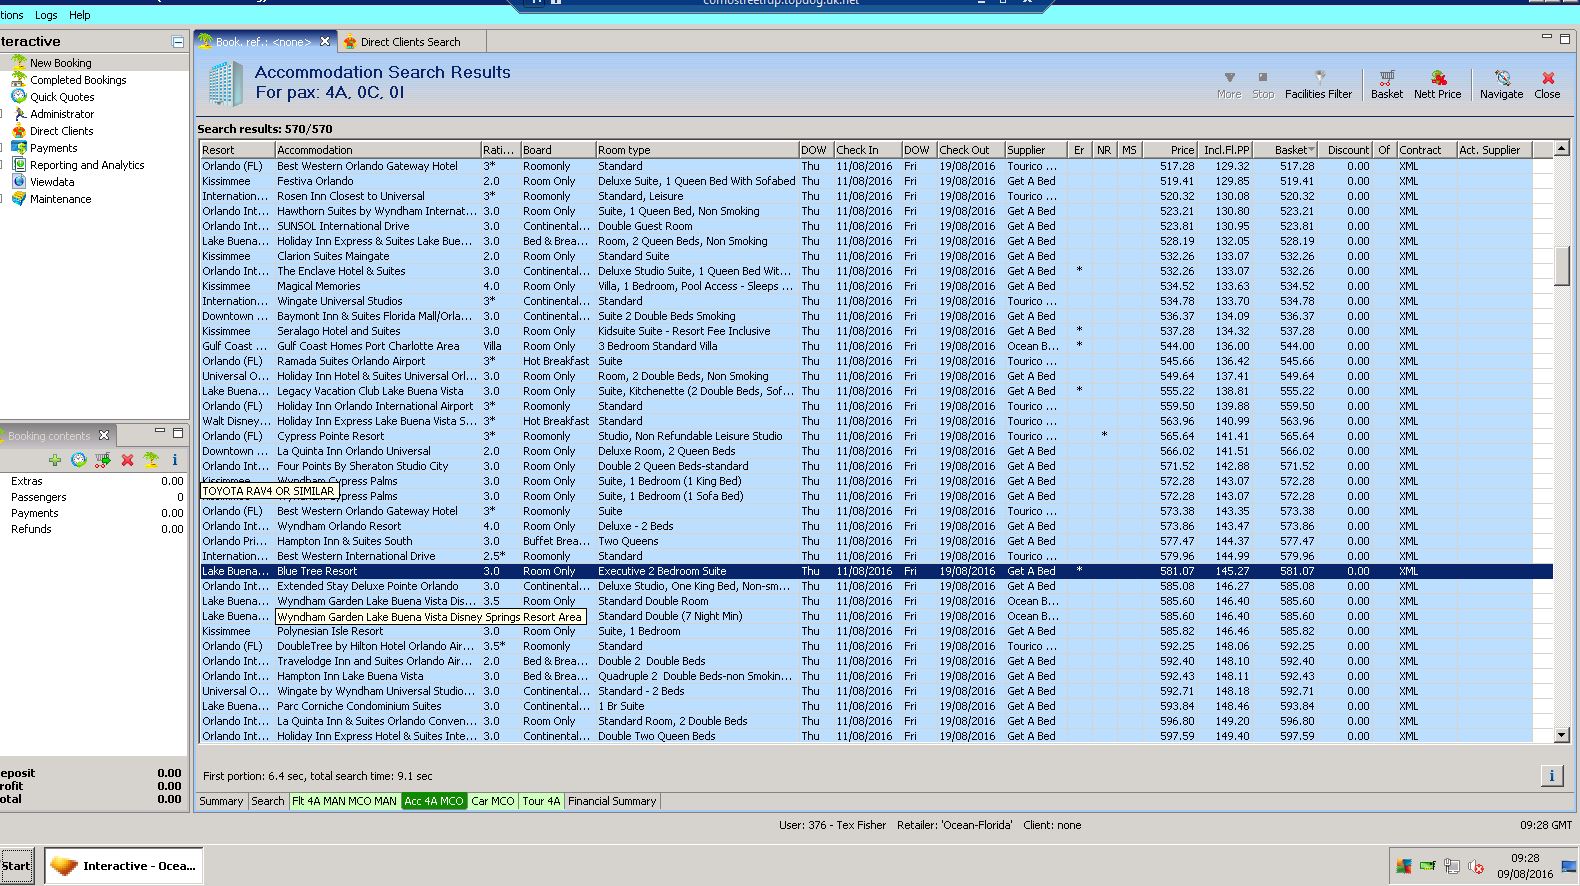Click the info icon in Booking contents
Viewport: 1580px width, 886px height.
(x=174, y=460)
